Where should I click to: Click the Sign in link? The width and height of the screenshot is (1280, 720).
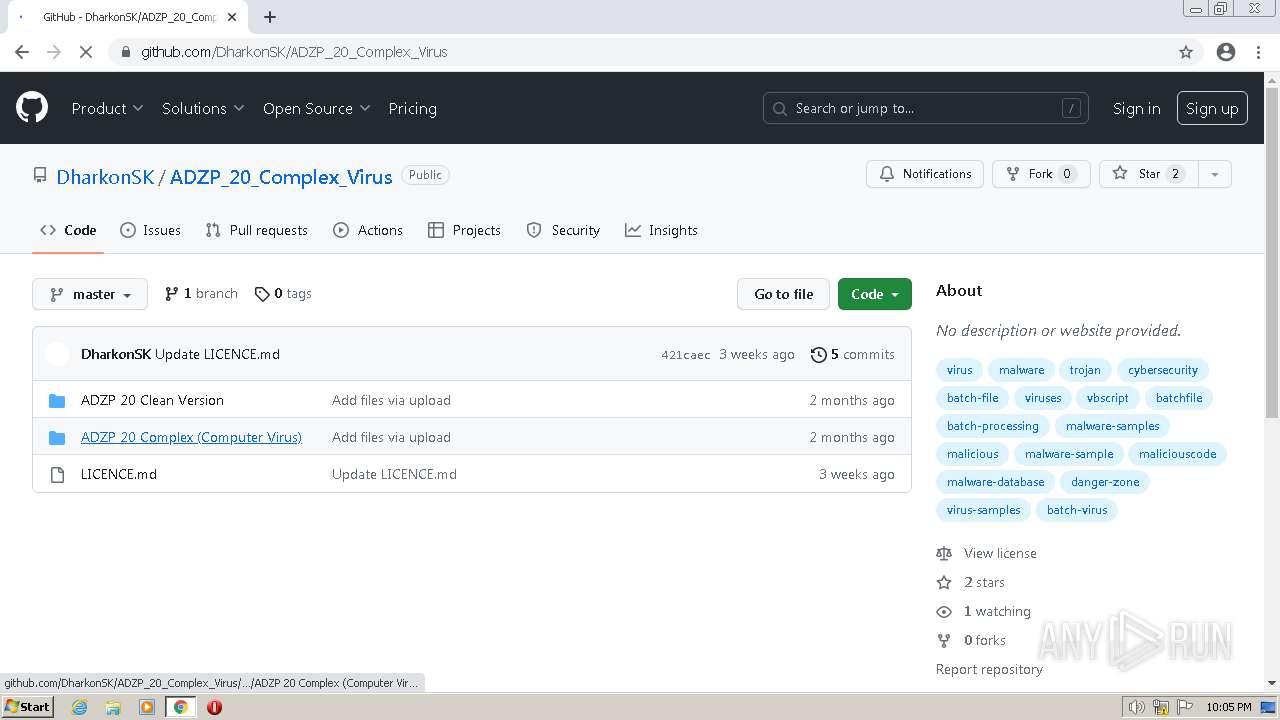tap(1137, 108)
